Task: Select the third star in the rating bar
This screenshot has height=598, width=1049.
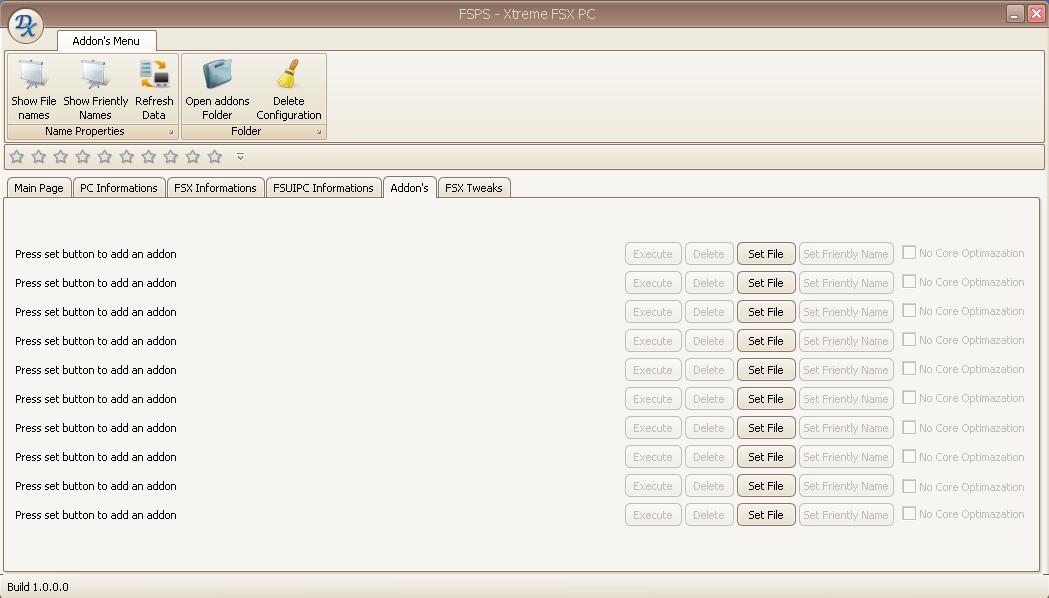Action: coord(61,157)
